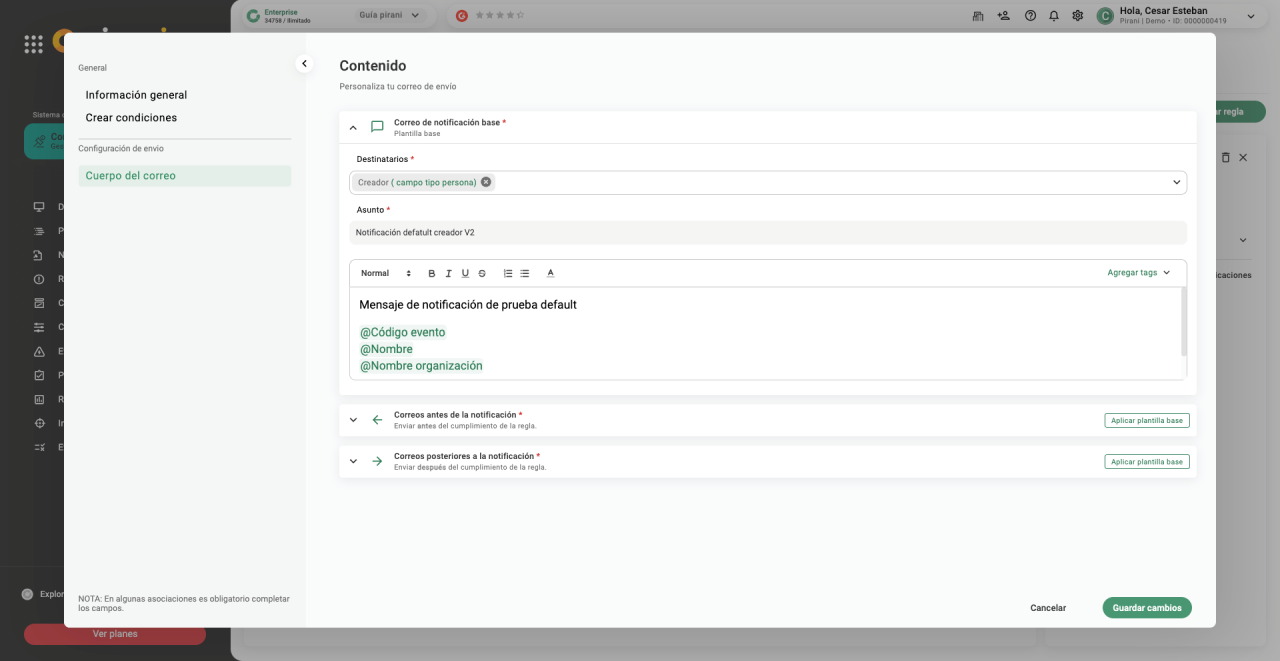Open the text color picker

(x=550, y=273)
